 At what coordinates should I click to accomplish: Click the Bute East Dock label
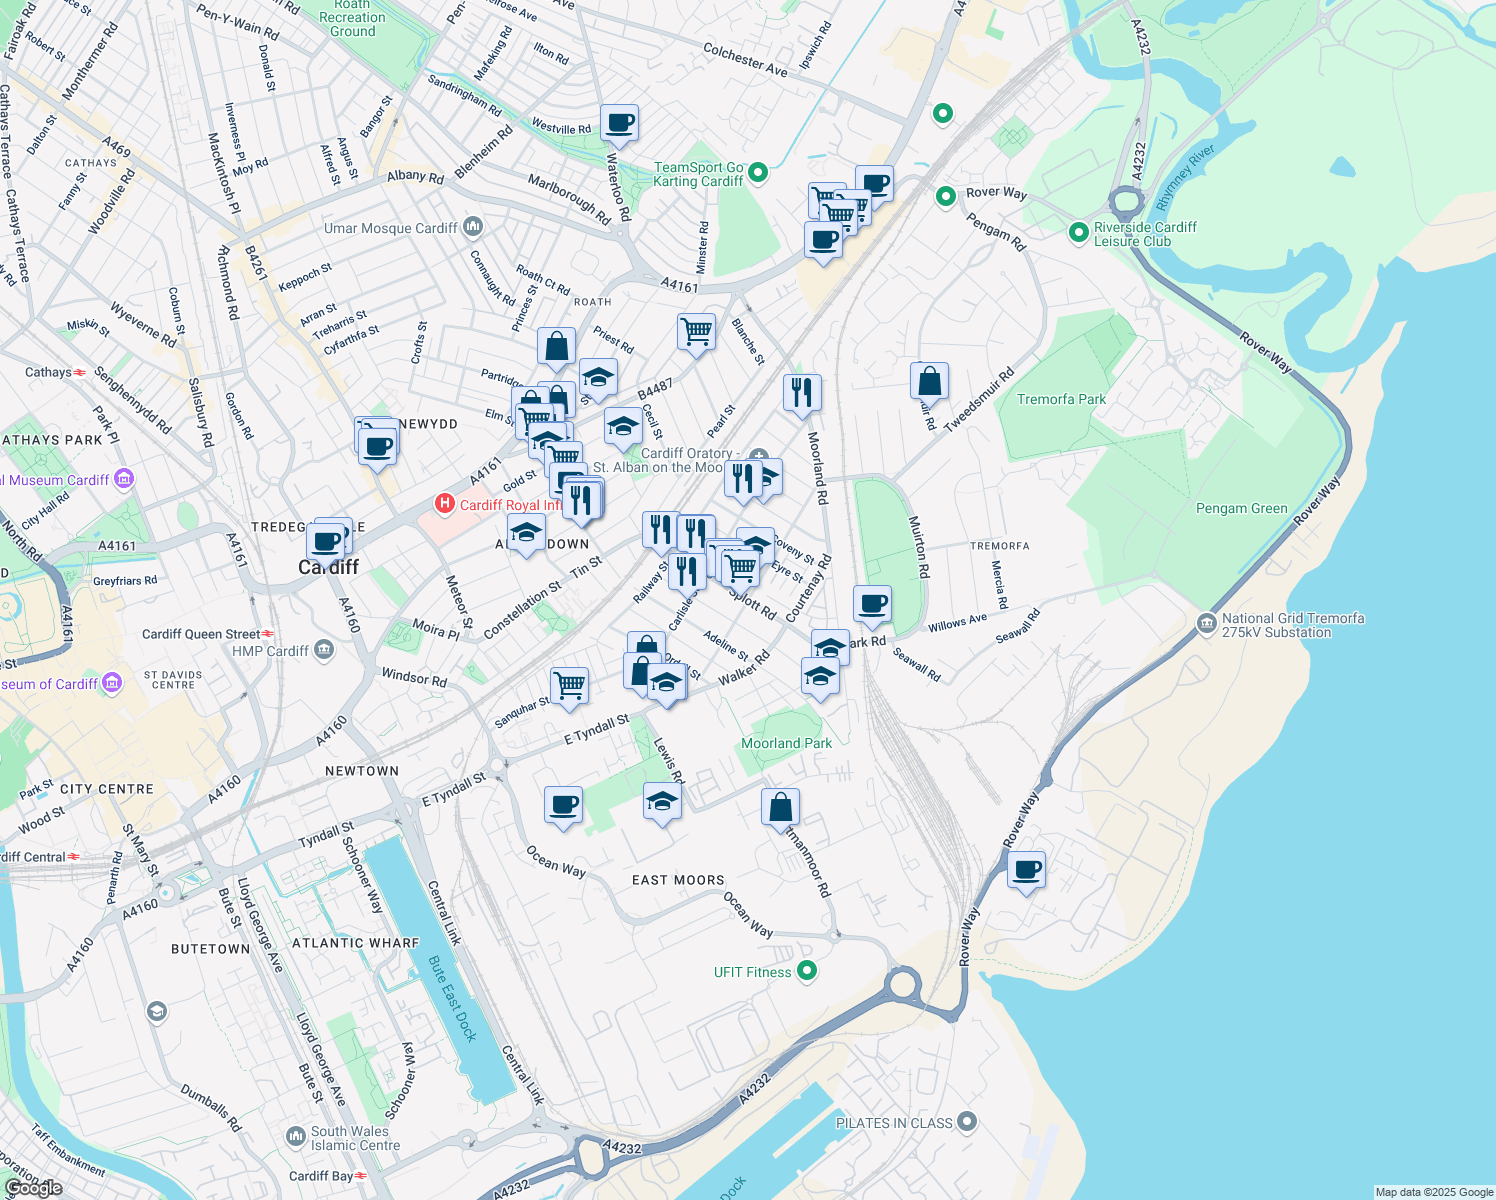pos(452,999)
